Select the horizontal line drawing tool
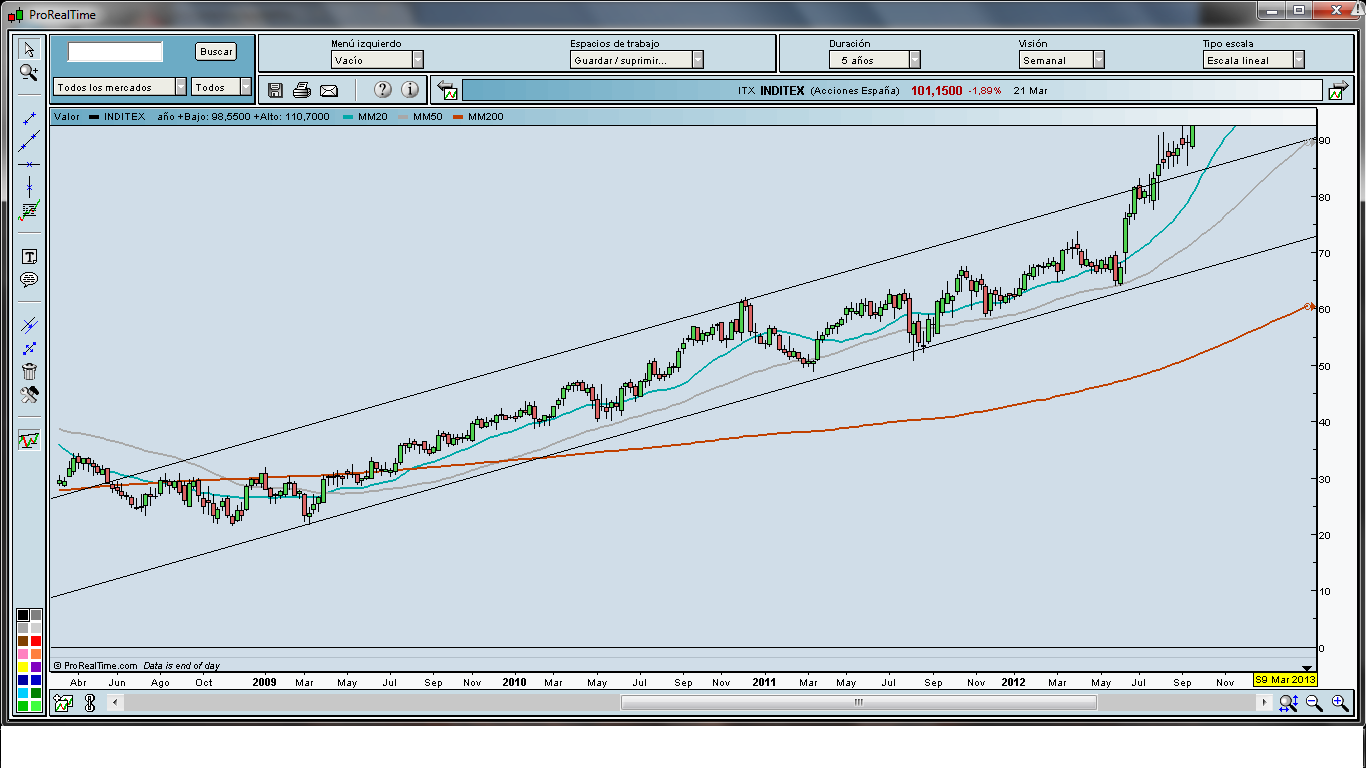The width and height of the screenshot is (1366, 768). pos(29,164)
